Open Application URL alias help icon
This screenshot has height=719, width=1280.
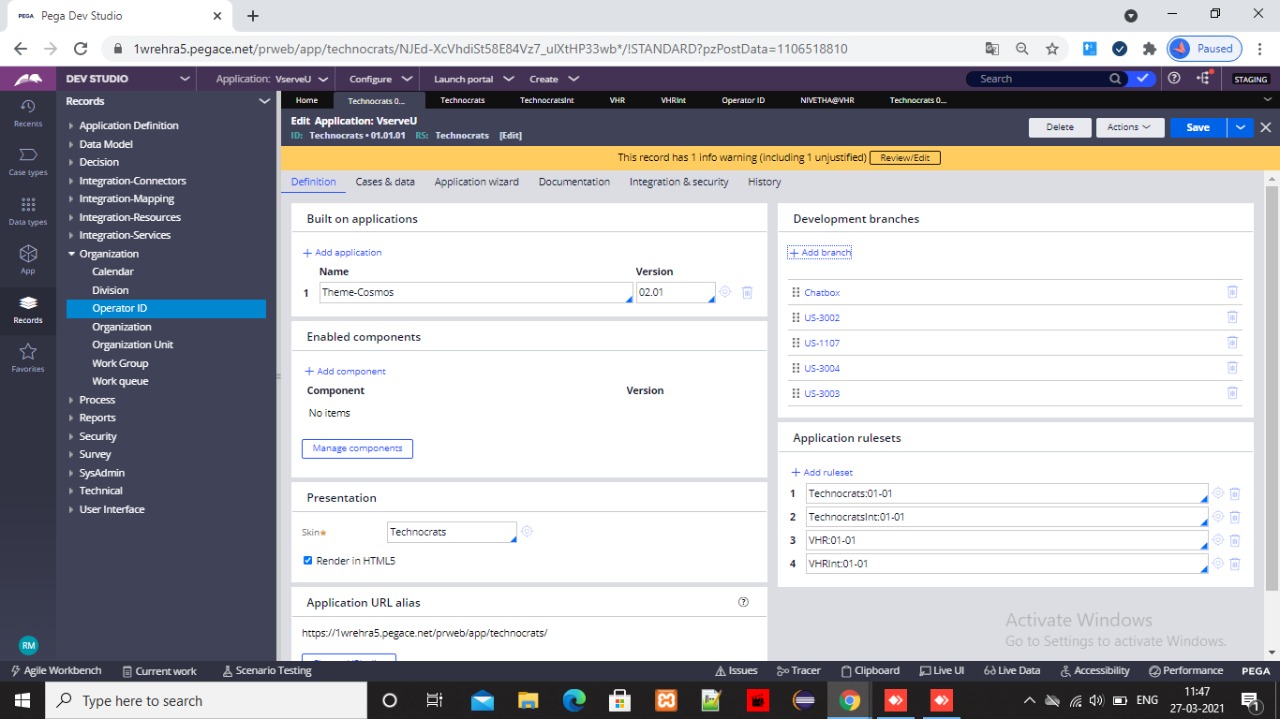[743, 602]
